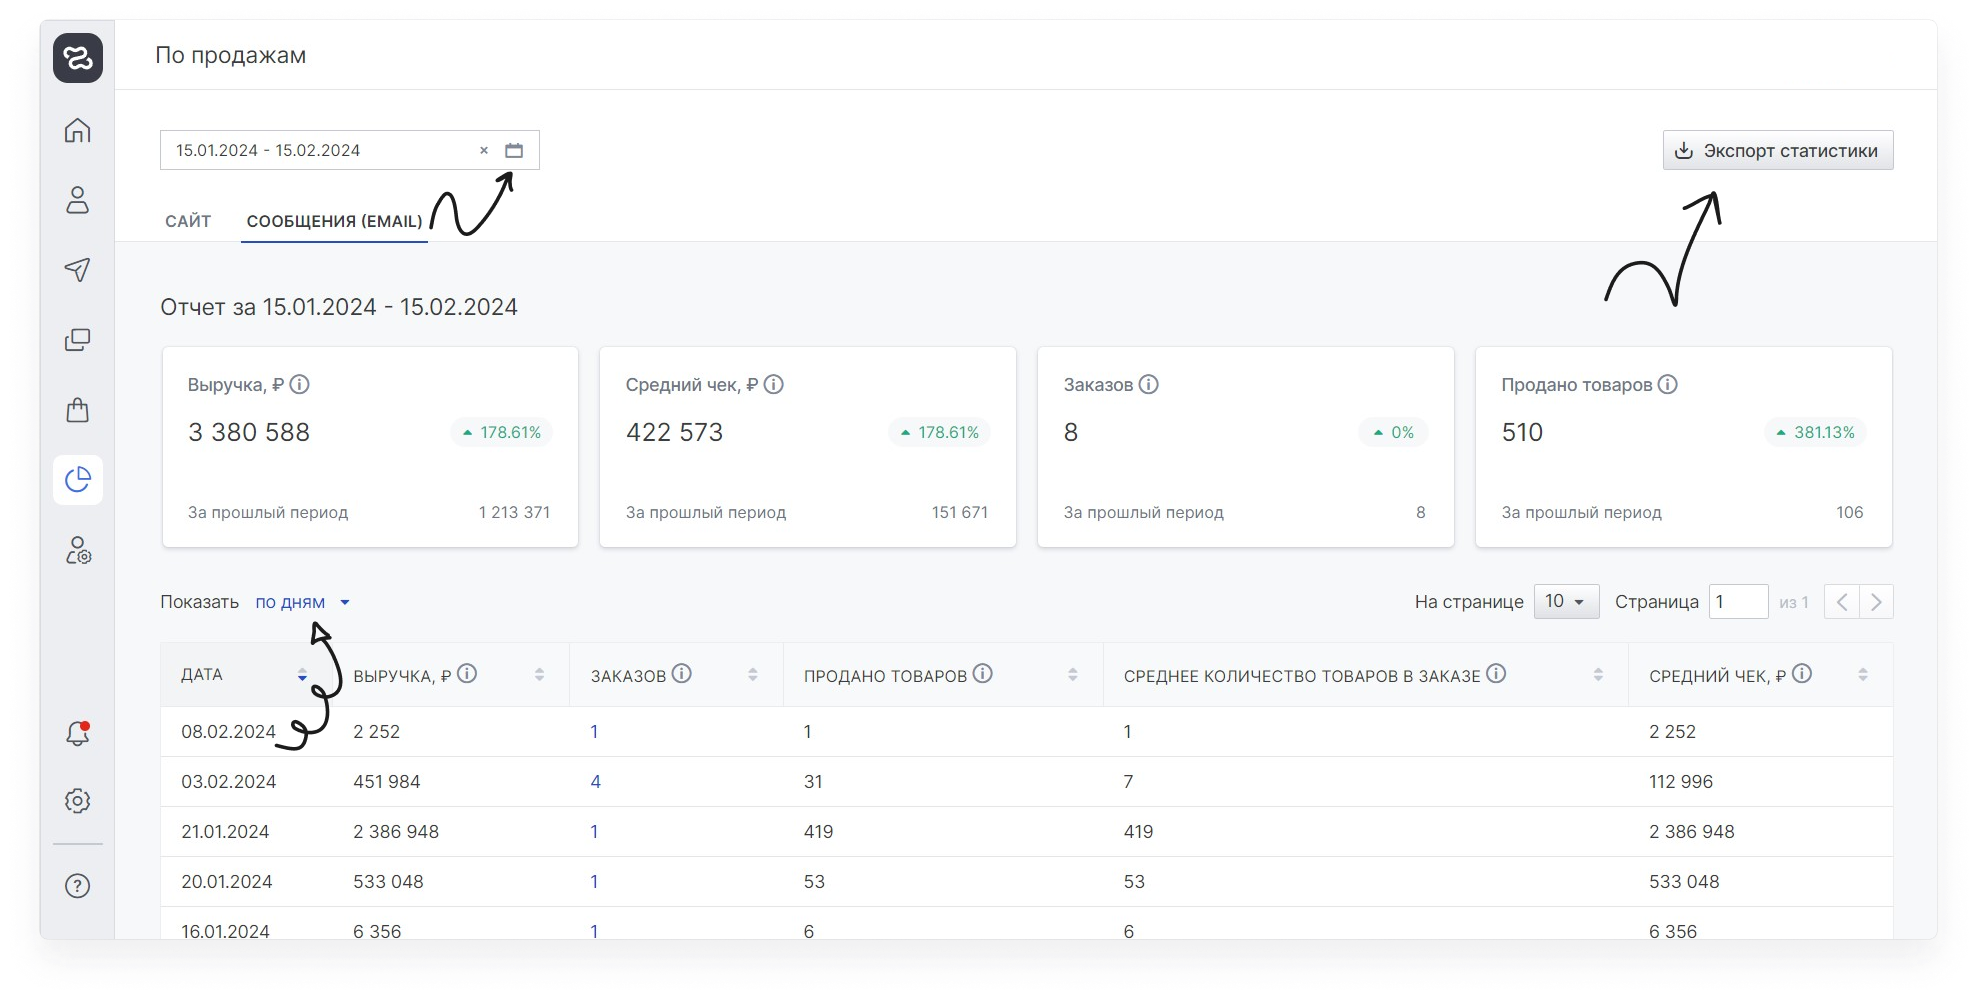Click the 178.61% badge on Выручка card
The height and width of the screenshot is (999, 1977).
pyautogui.click(x=502, y=432)
